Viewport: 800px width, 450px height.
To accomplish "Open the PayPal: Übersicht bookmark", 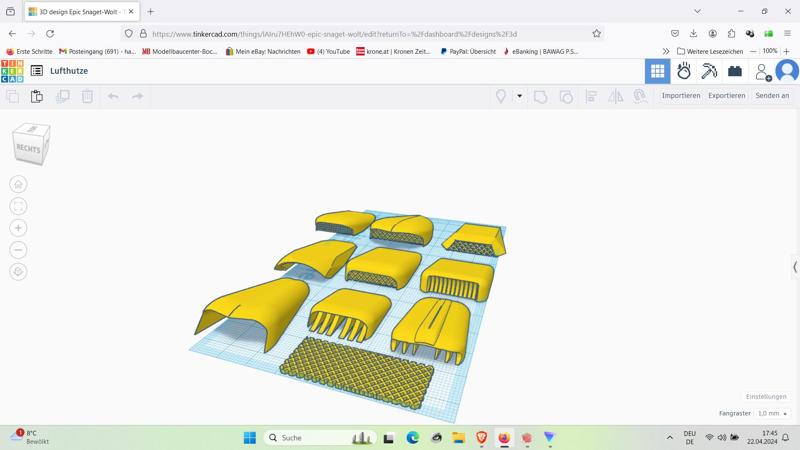I will pyautogui.click(x=468, y=52).
